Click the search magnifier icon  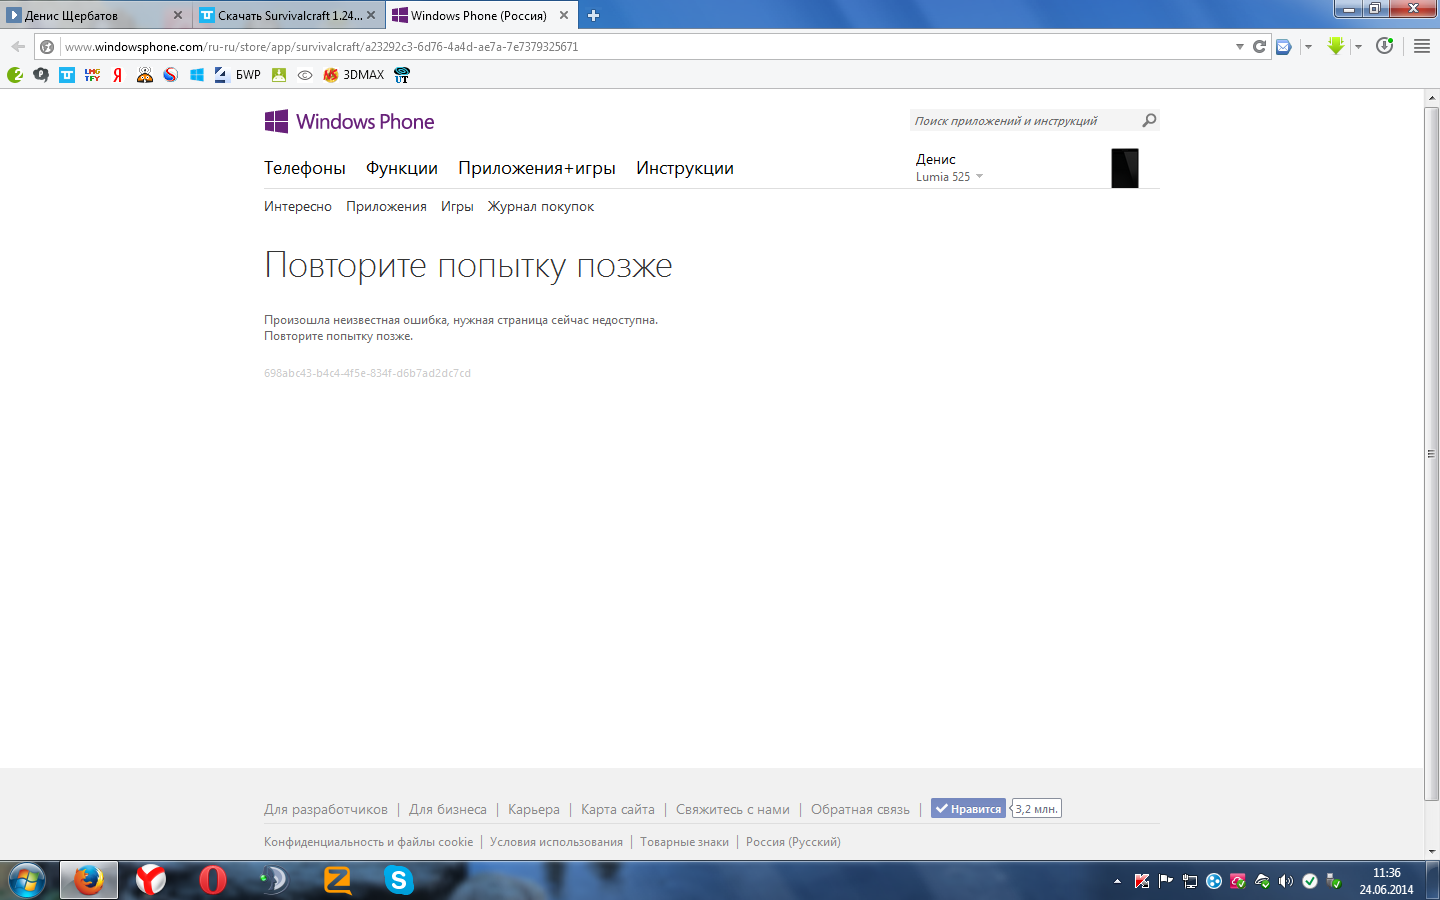pos(1149,120)
